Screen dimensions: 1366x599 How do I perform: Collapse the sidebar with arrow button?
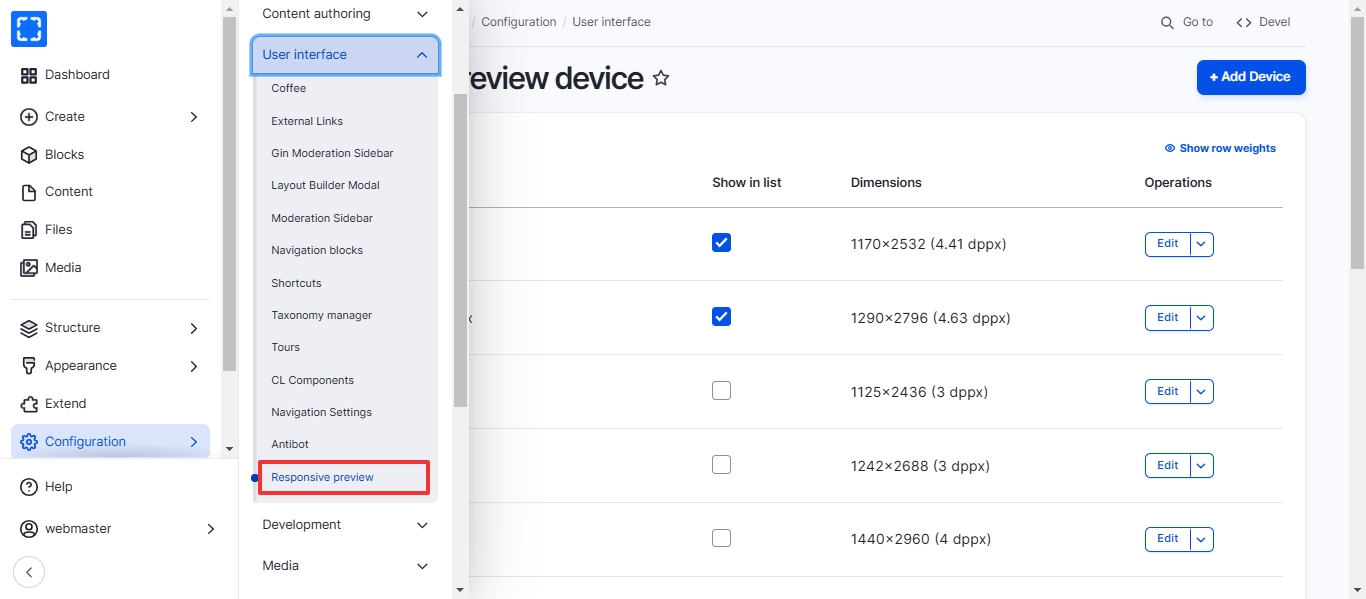point(29,572)
